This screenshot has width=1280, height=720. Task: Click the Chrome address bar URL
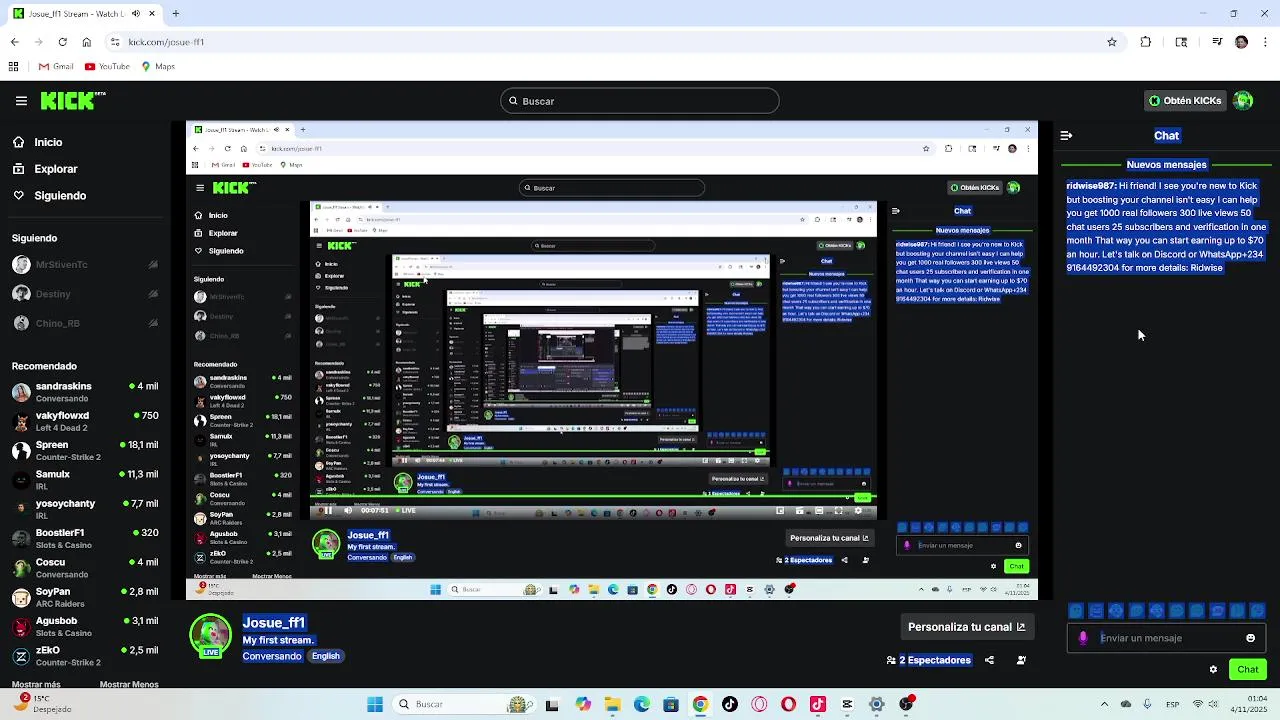166,42
